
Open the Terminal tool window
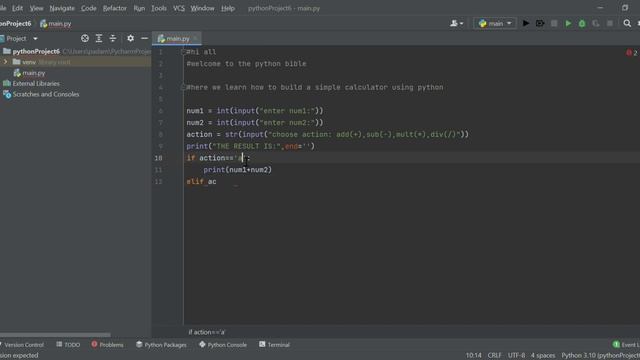[x=275, y=345]
